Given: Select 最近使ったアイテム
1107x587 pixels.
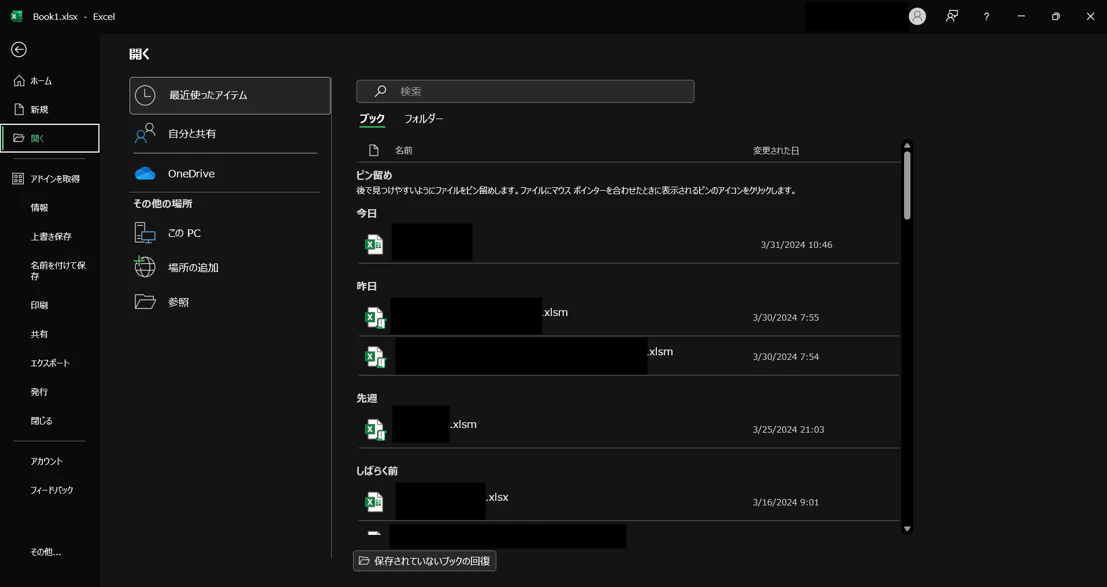Looking at the screenshot, I should tap(230, 95).
